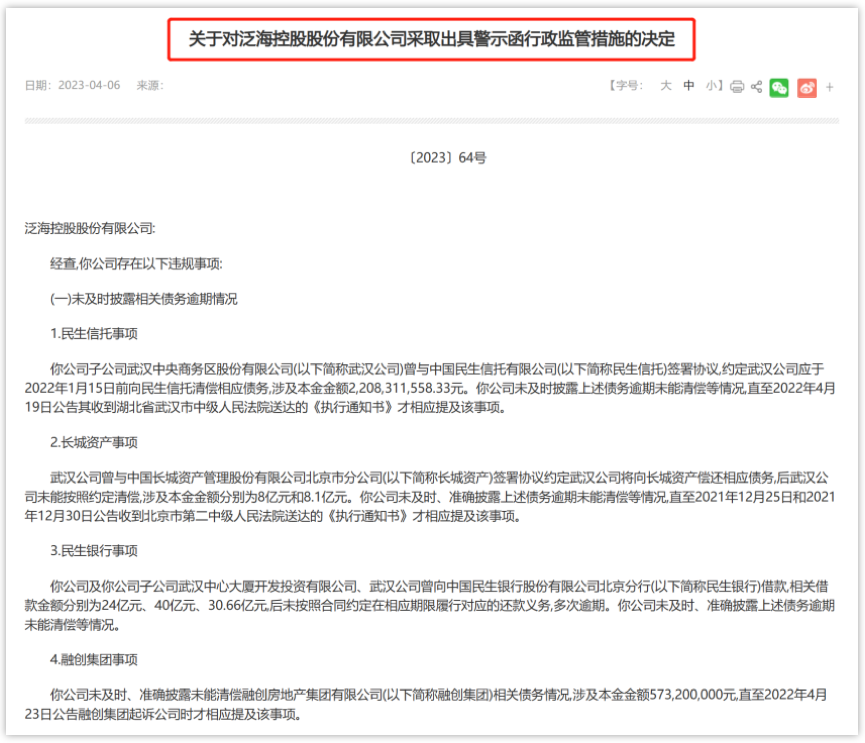Click document number 〔2023〕64号

point(447,158)
